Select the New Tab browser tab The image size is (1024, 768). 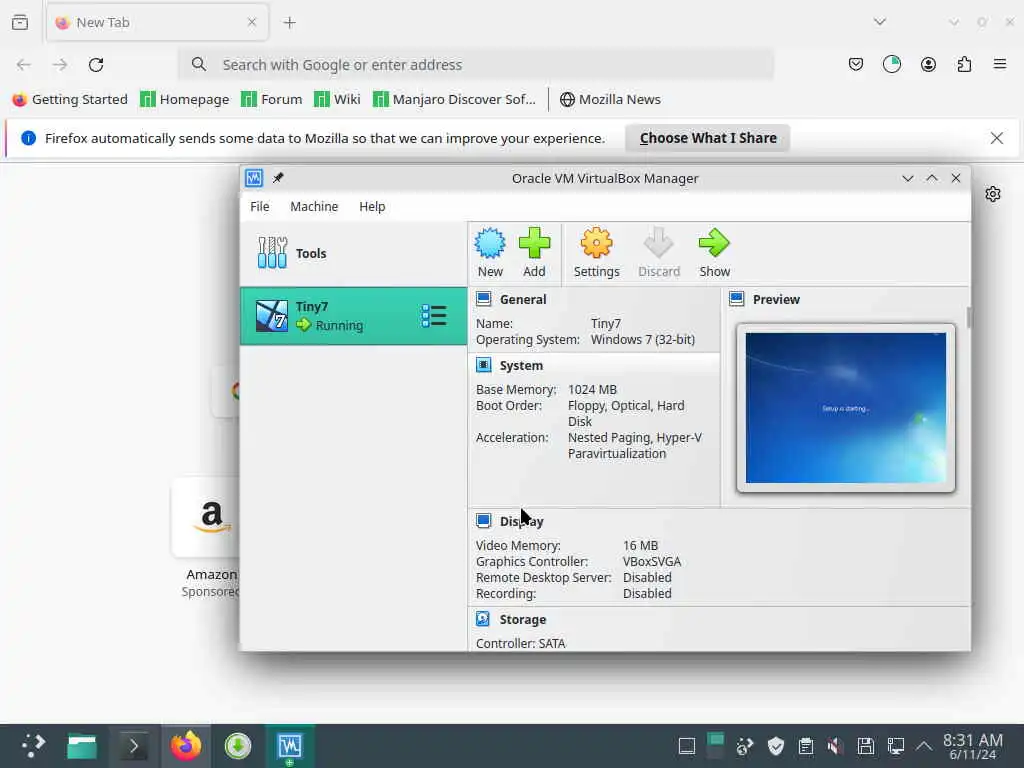tap(157, 22)
